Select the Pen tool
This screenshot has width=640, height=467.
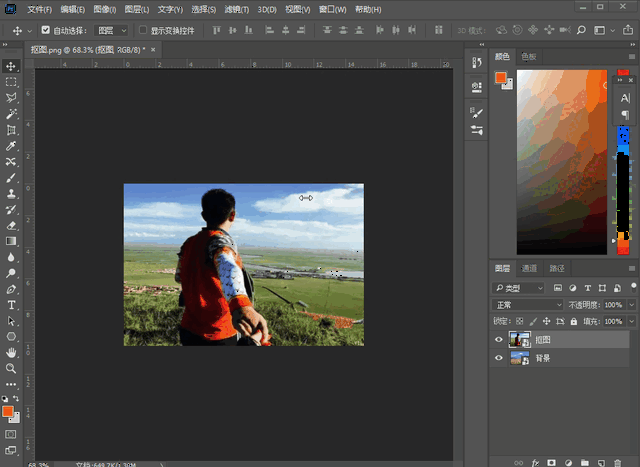click(x=11, y=289)
